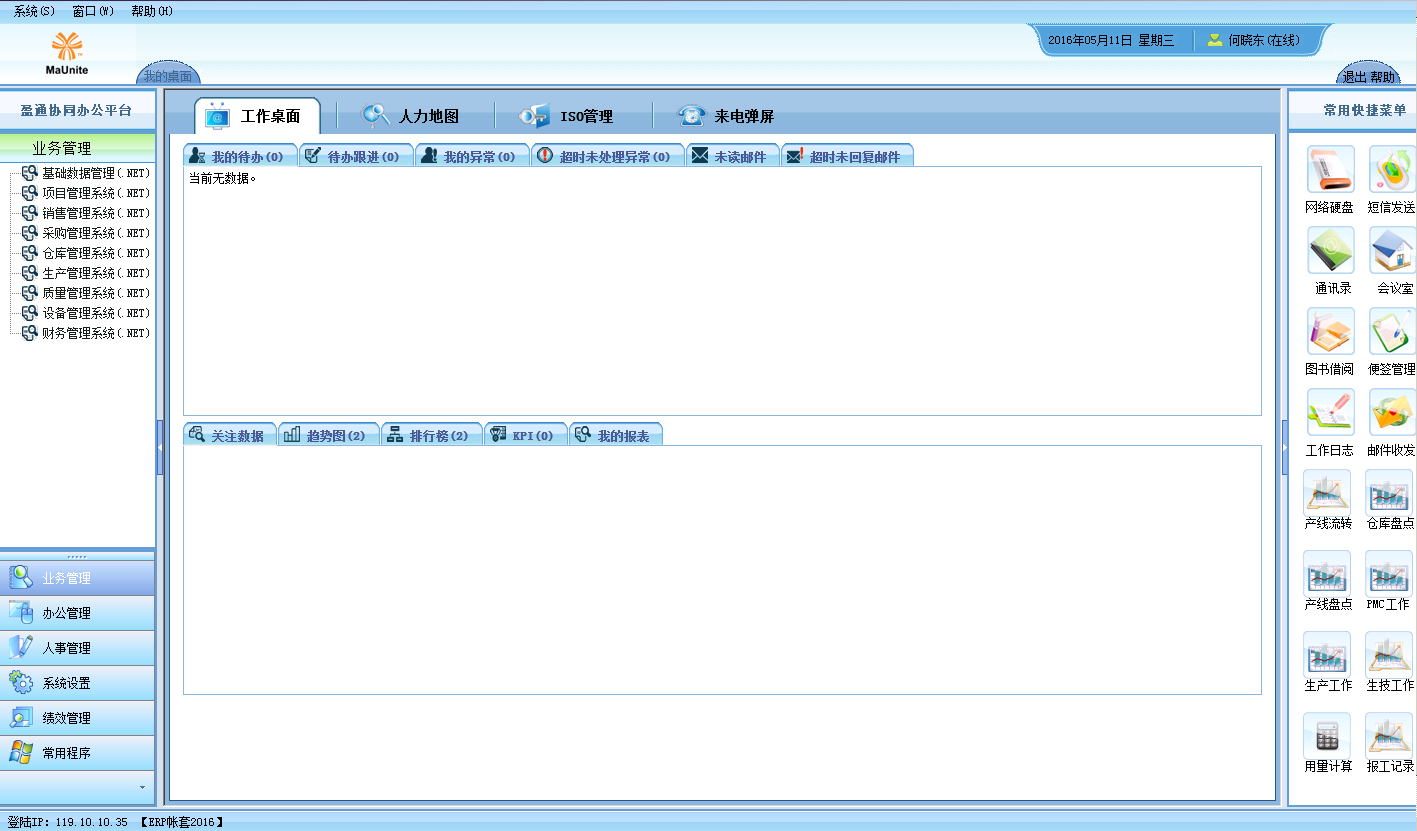Image resolution: width=1417 pixels, height=831 pixels.
Task: Collapse the left sidebar with splitter arrow
Action: click(160, 447)
